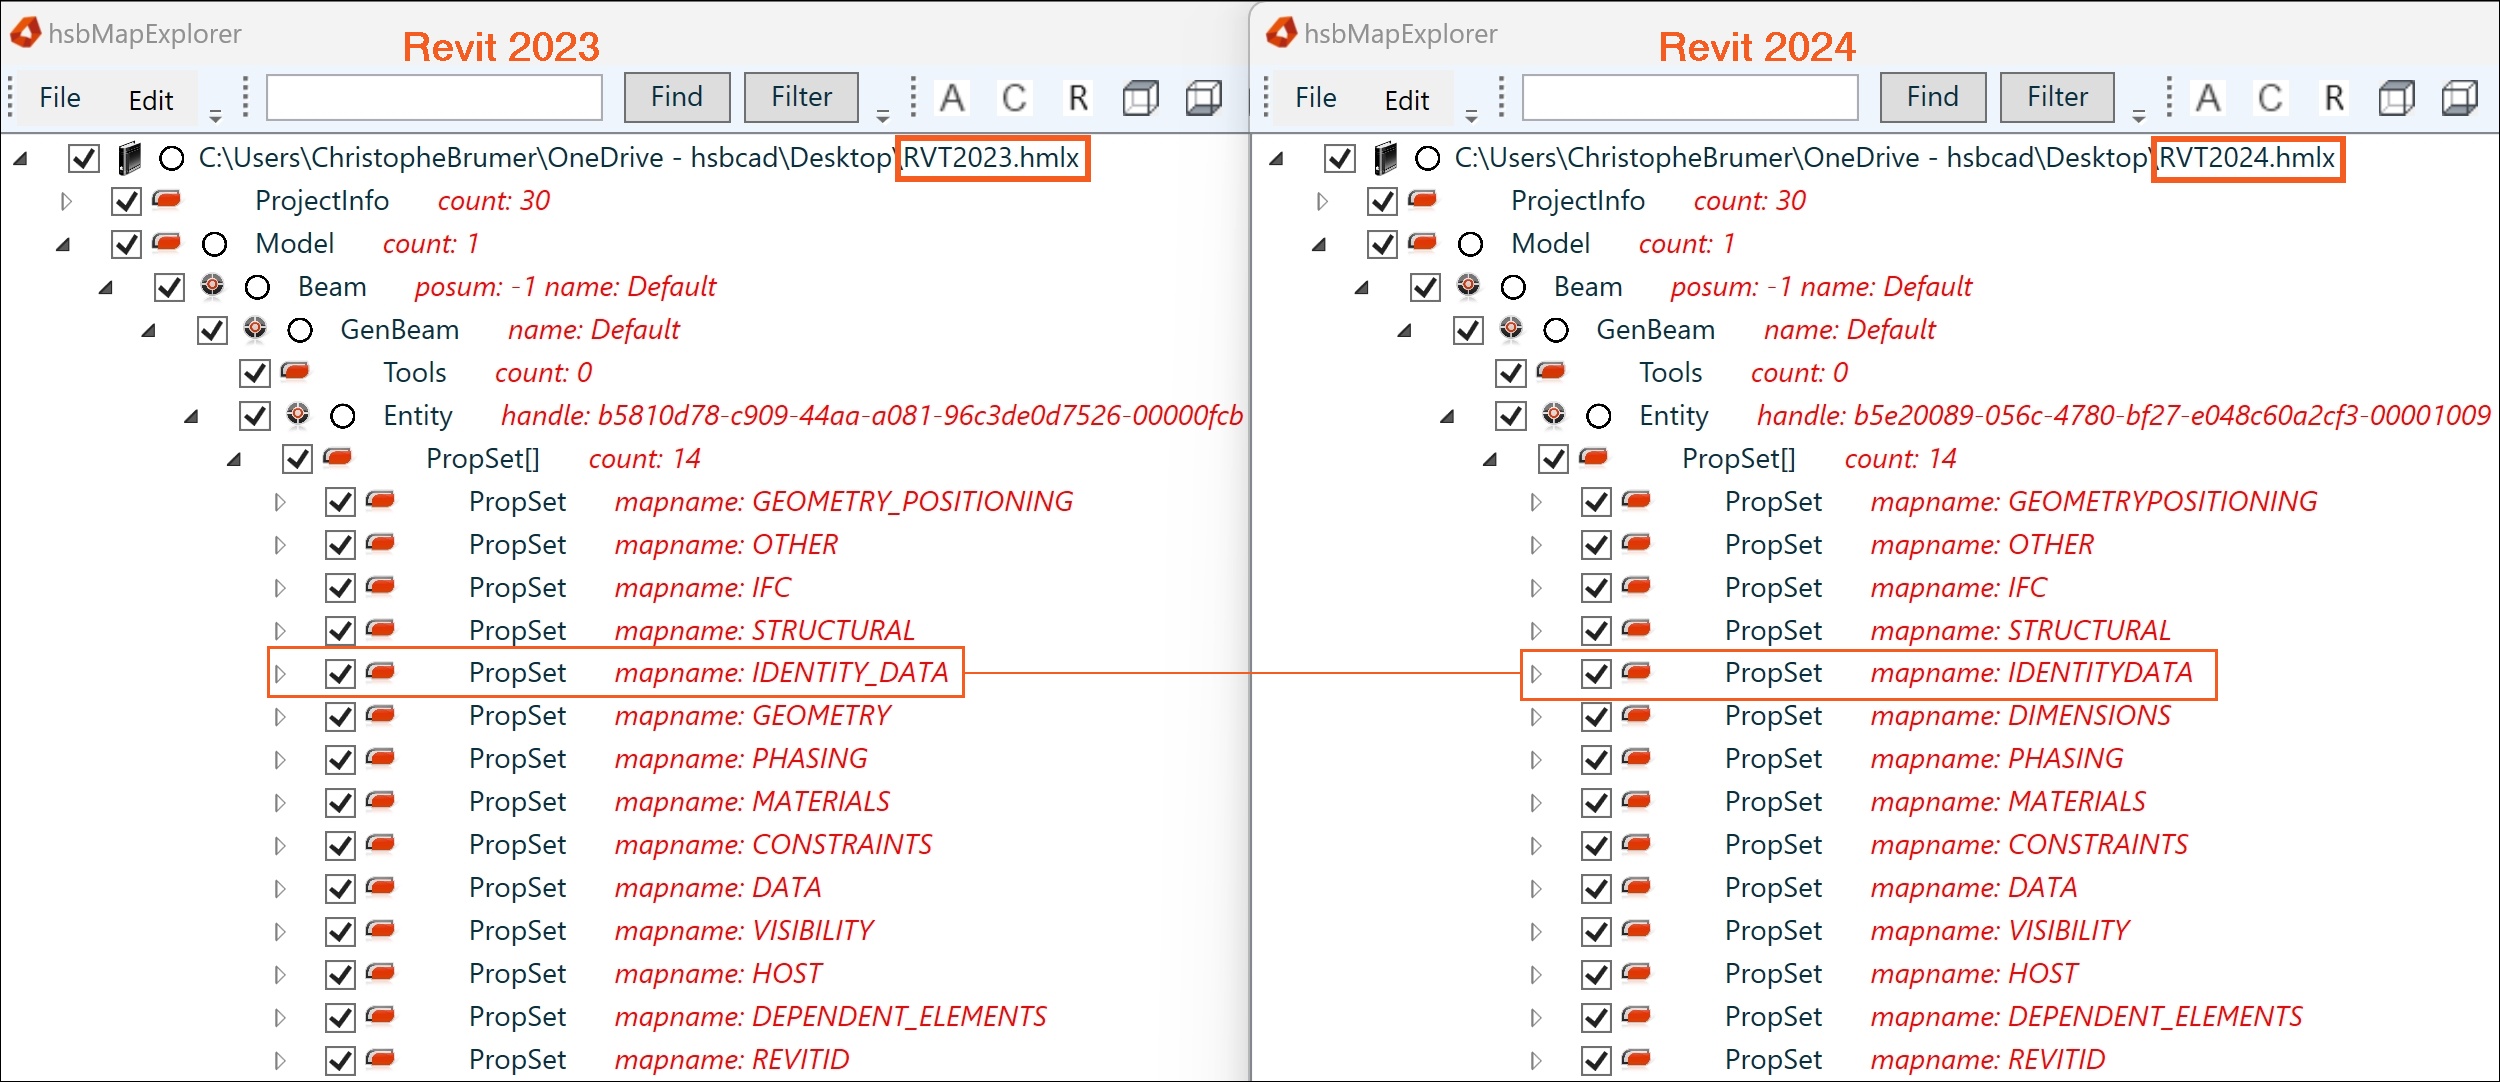
Task: Click the R toolbar icon in Revit 2023 window
Action: (x=1077, y=98)
